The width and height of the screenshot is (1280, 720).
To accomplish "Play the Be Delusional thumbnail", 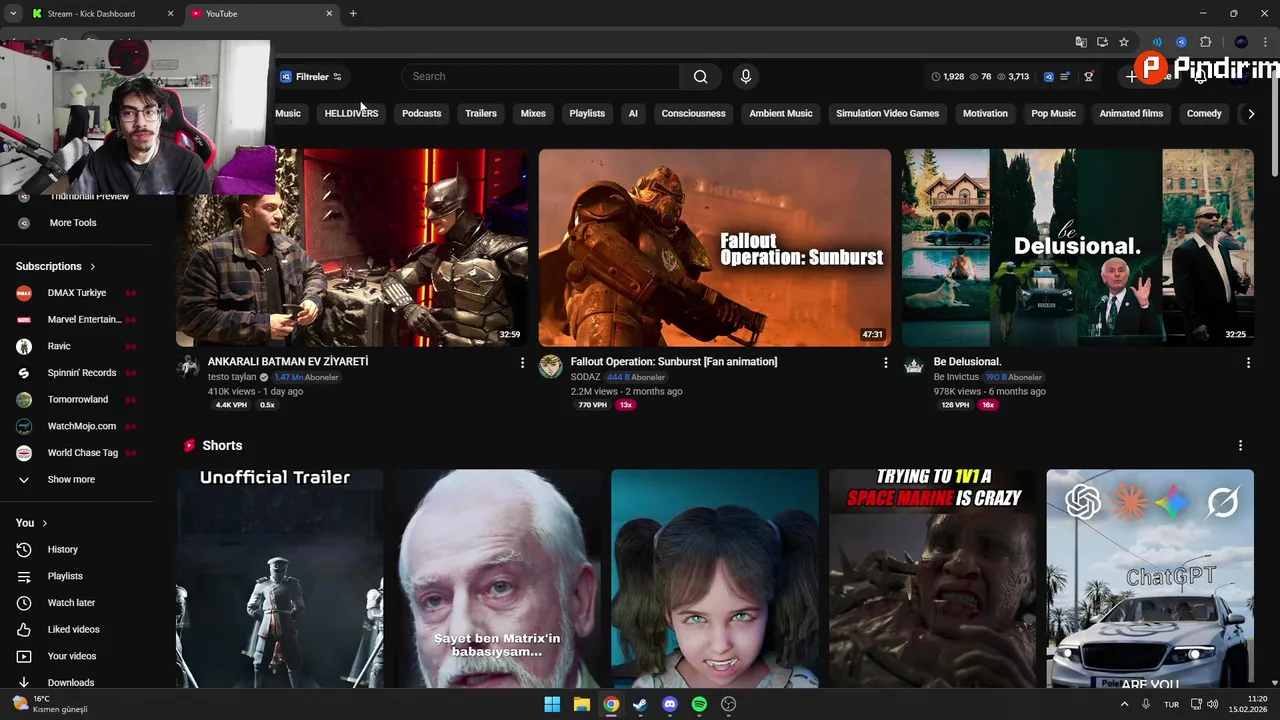I will [x=1078, y=248].
